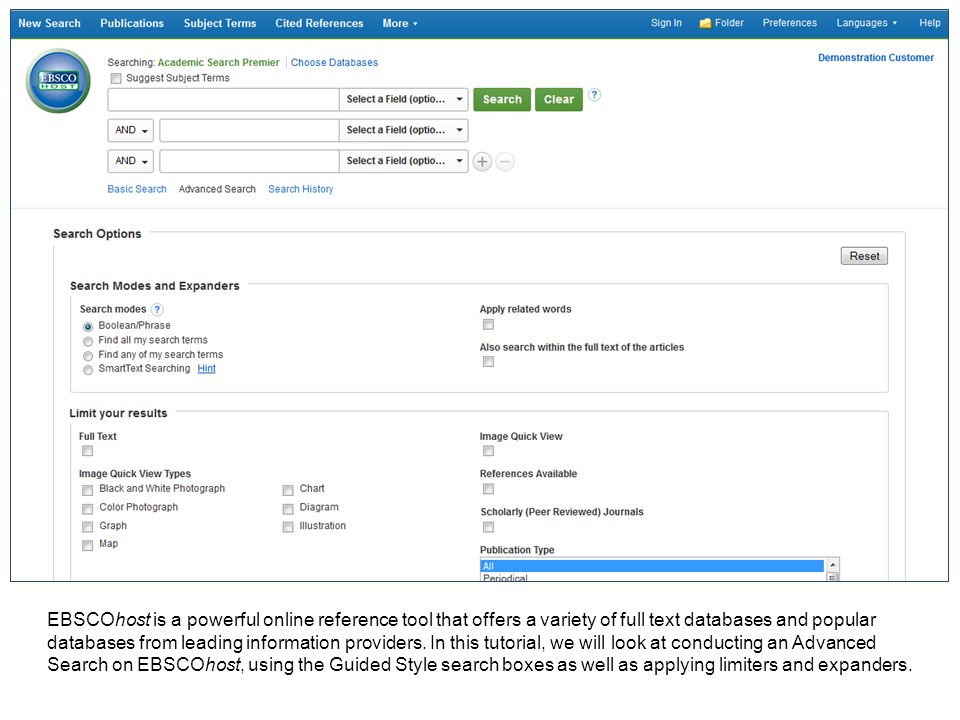Viewport: 960px width, 720px height.
Task: Click Sign In
Action: click(x=666, y=23)
